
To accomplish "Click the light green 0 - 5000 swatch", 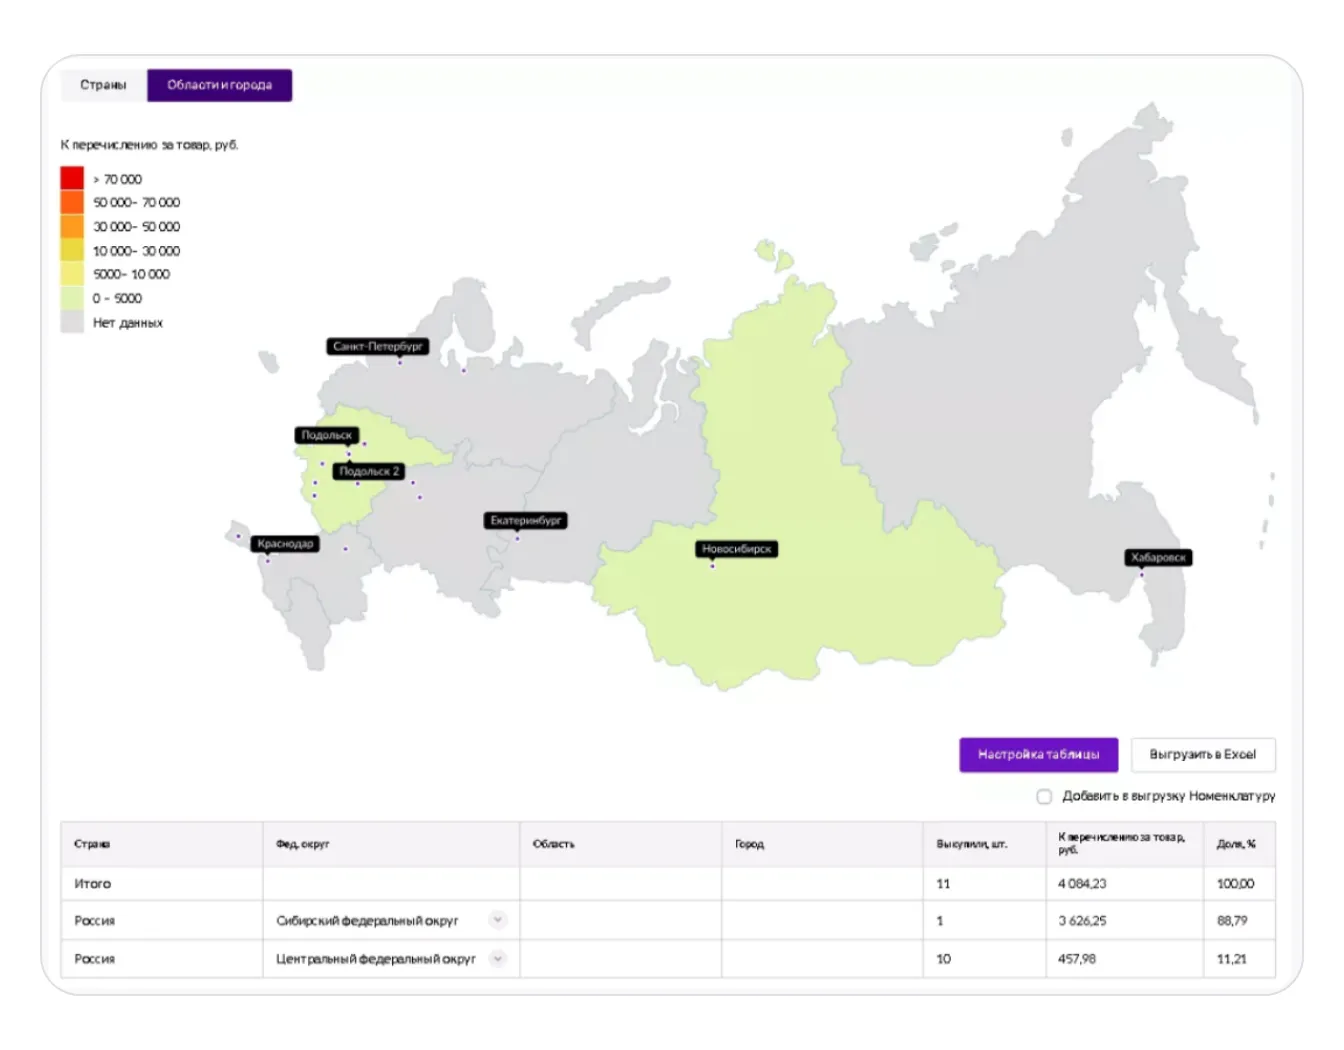I will pyautogui.click(x=72, y=298).
